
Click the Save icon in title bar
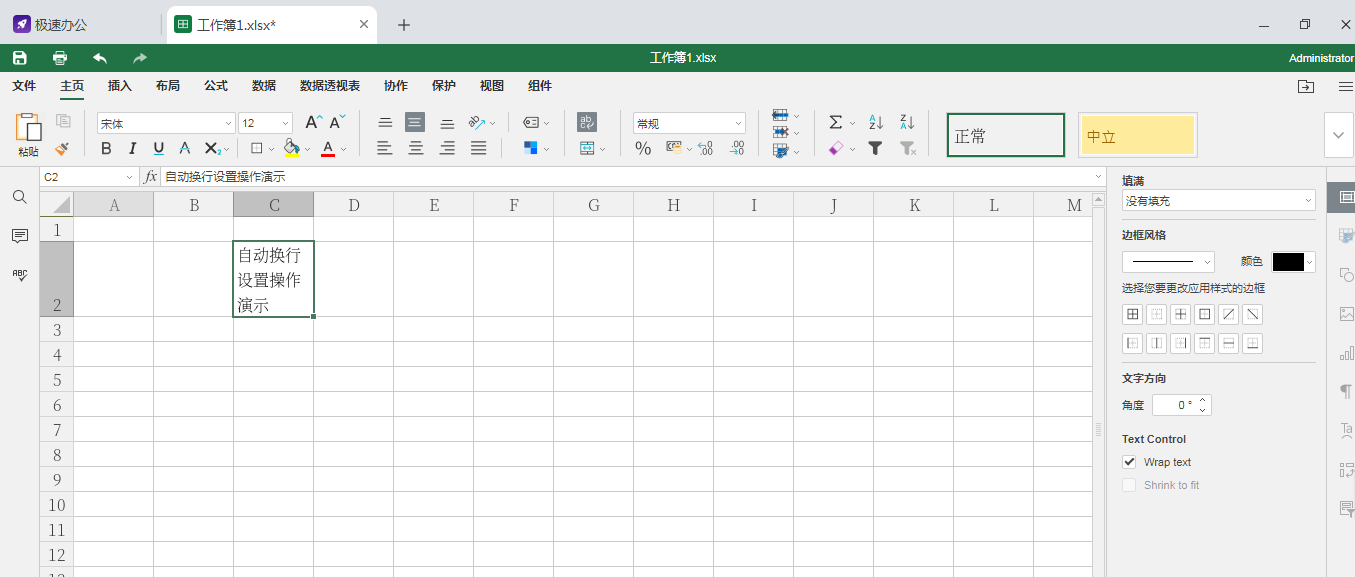click(20, 58)
